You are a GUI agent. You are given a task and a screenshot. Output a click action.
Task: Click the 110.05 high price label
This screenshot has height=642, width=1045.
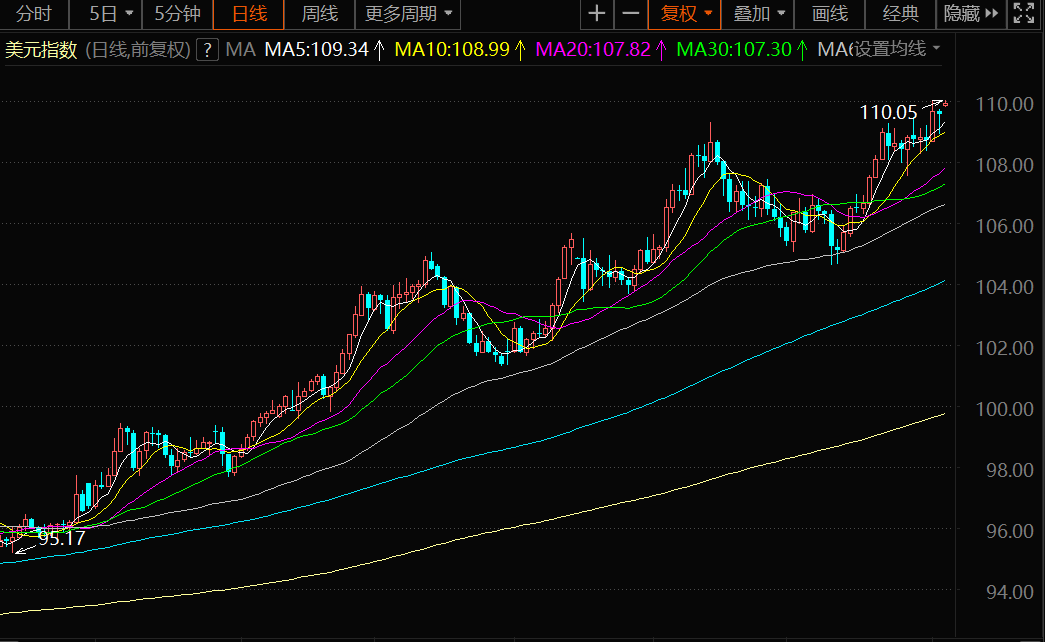click(x=888, y=113)
